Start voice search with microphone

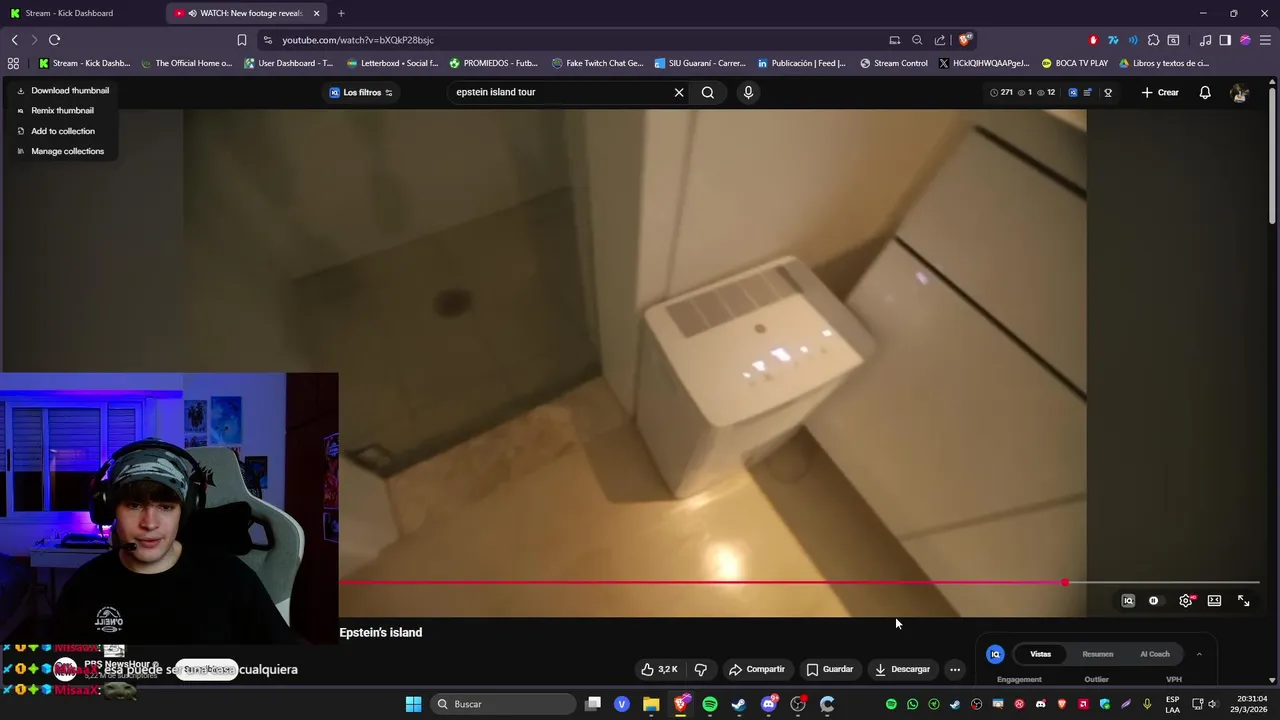pyautogui.click(x=748, y=92)
